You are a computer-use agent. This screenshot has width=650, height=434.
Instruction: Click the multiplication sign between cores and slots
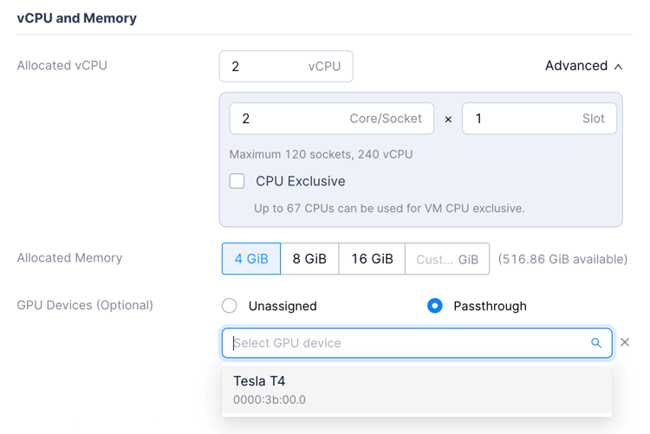(x=448, y=119)
